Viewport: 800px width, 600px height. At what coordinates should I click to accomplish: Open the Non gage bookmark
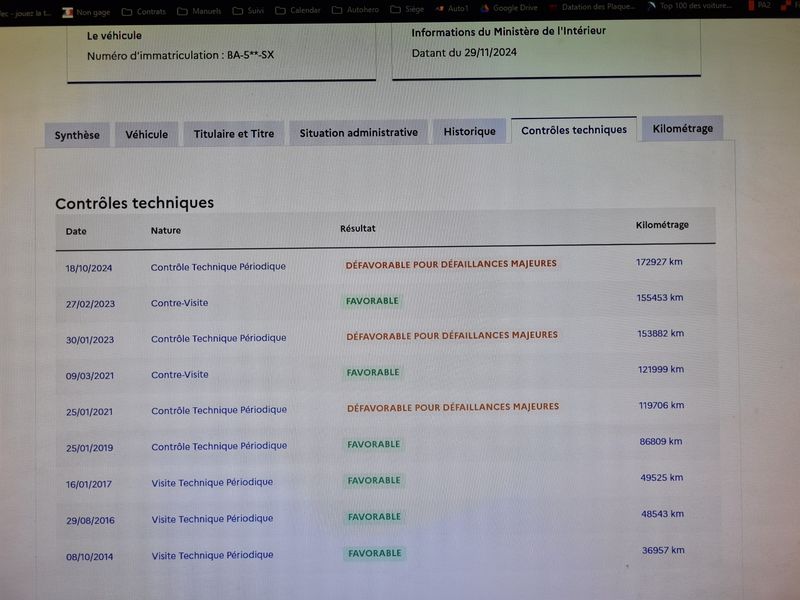[86, 12]
